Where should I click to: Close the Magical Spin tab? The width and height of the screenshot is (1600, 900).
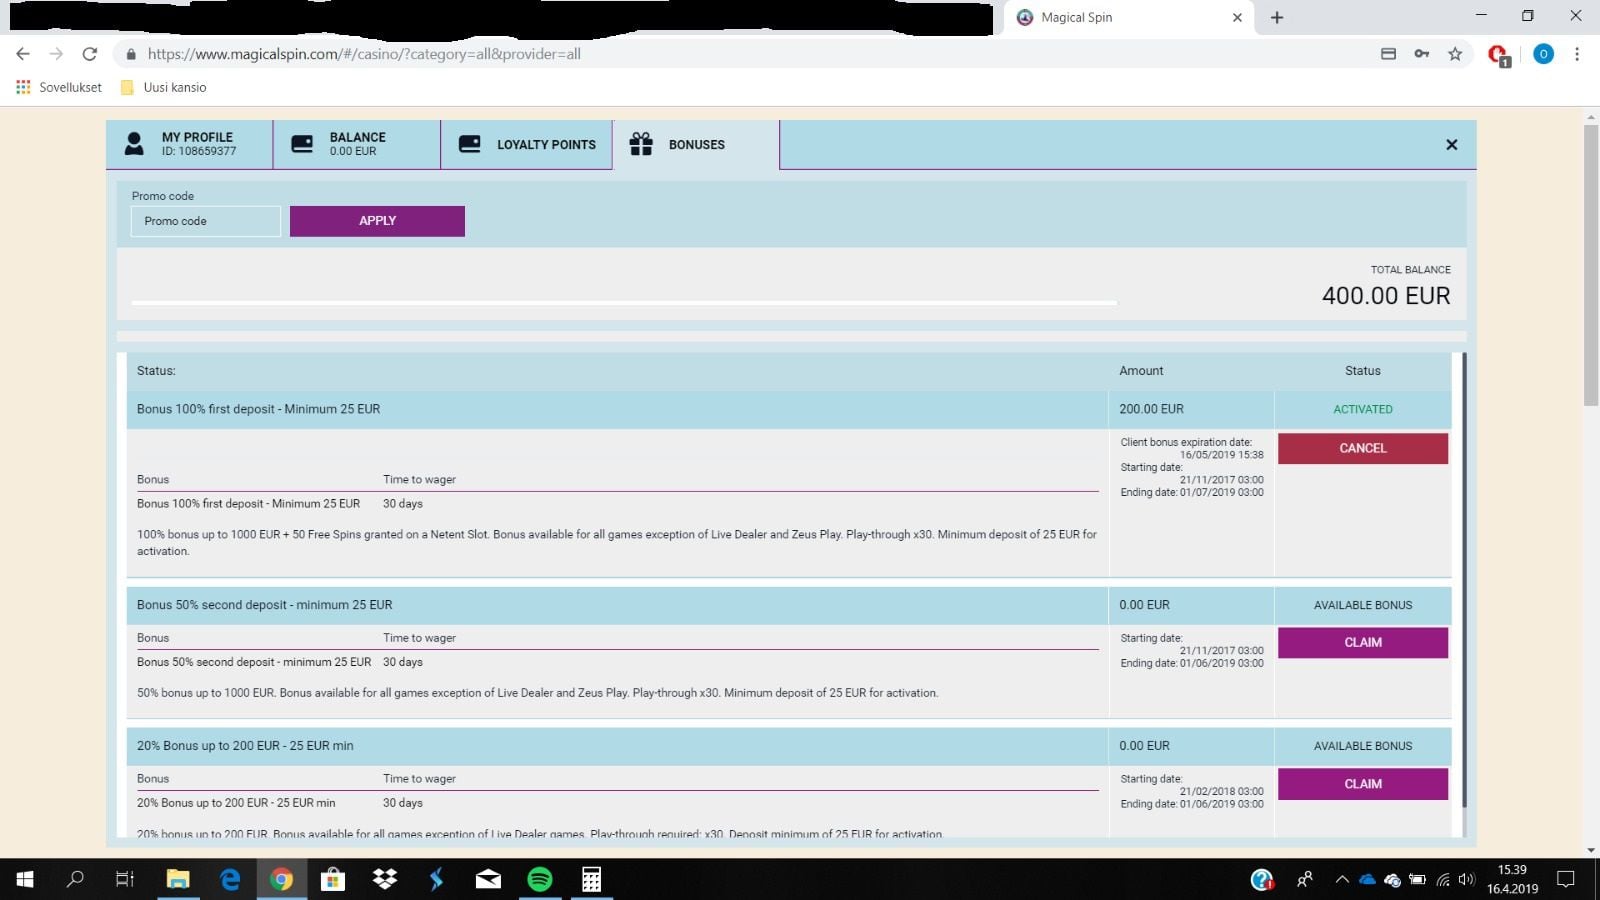[x=1237, y=17]
